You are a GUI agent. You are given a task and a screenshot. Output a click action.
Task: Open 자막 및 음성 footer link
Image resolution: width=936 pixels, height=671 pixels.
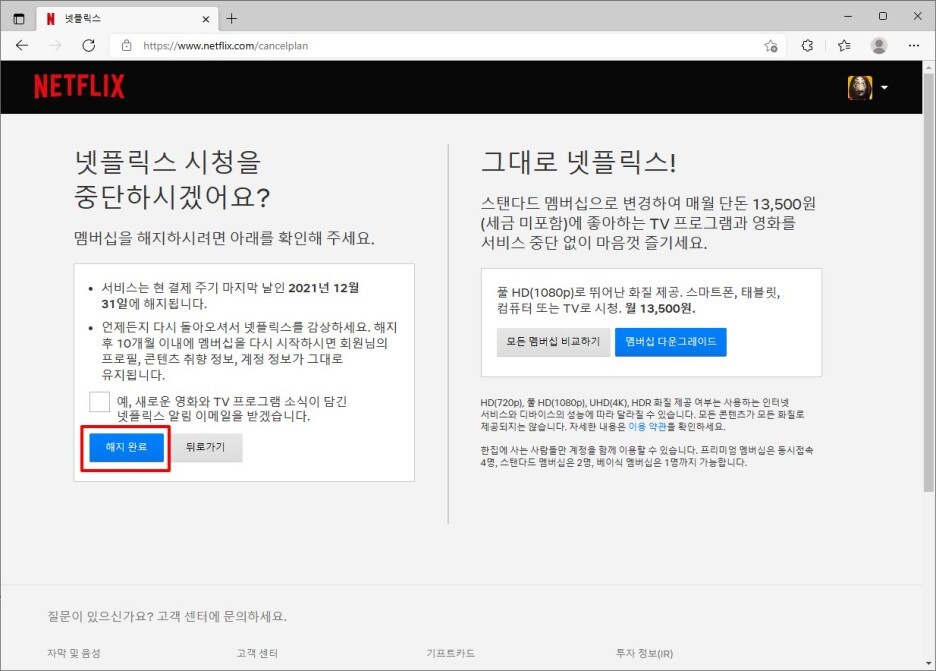tap(74, 654)
